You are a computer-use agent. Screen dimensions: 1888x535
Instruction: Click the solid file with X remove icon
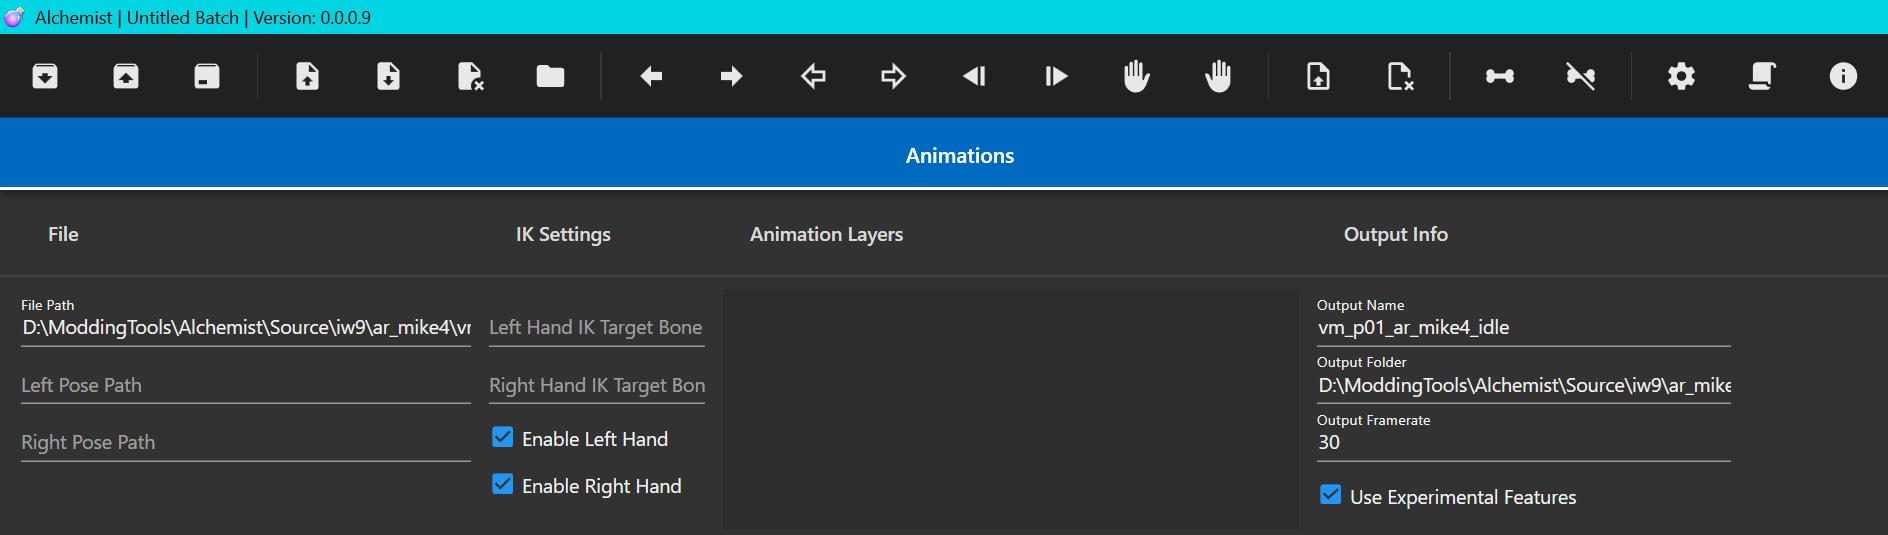[470, 76]
